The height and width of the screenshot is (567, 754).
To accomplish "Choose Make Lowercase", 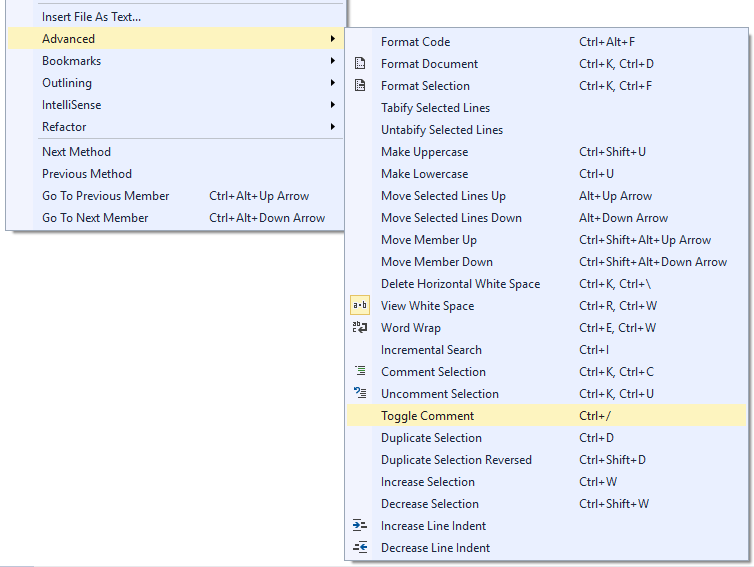I will click(x=547, y=174).
